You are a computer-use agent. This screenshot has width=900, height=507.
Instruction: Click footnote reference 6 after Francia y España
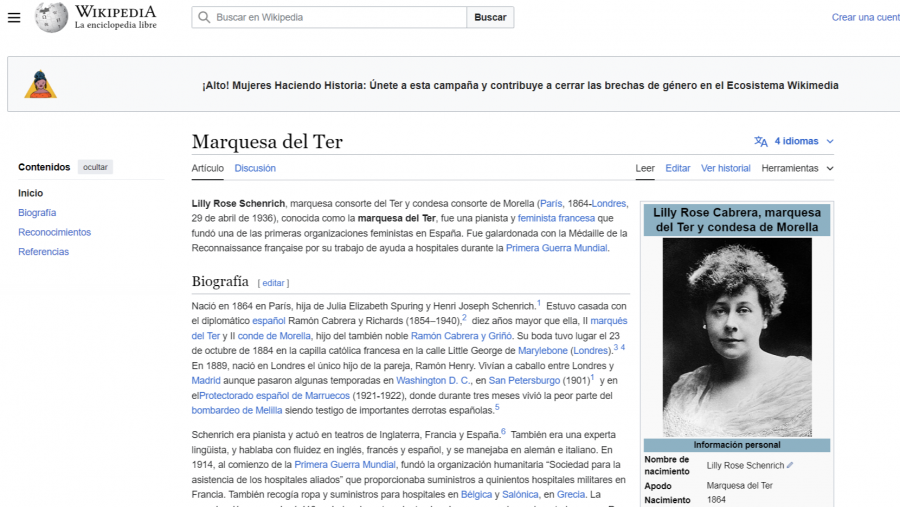503,431
